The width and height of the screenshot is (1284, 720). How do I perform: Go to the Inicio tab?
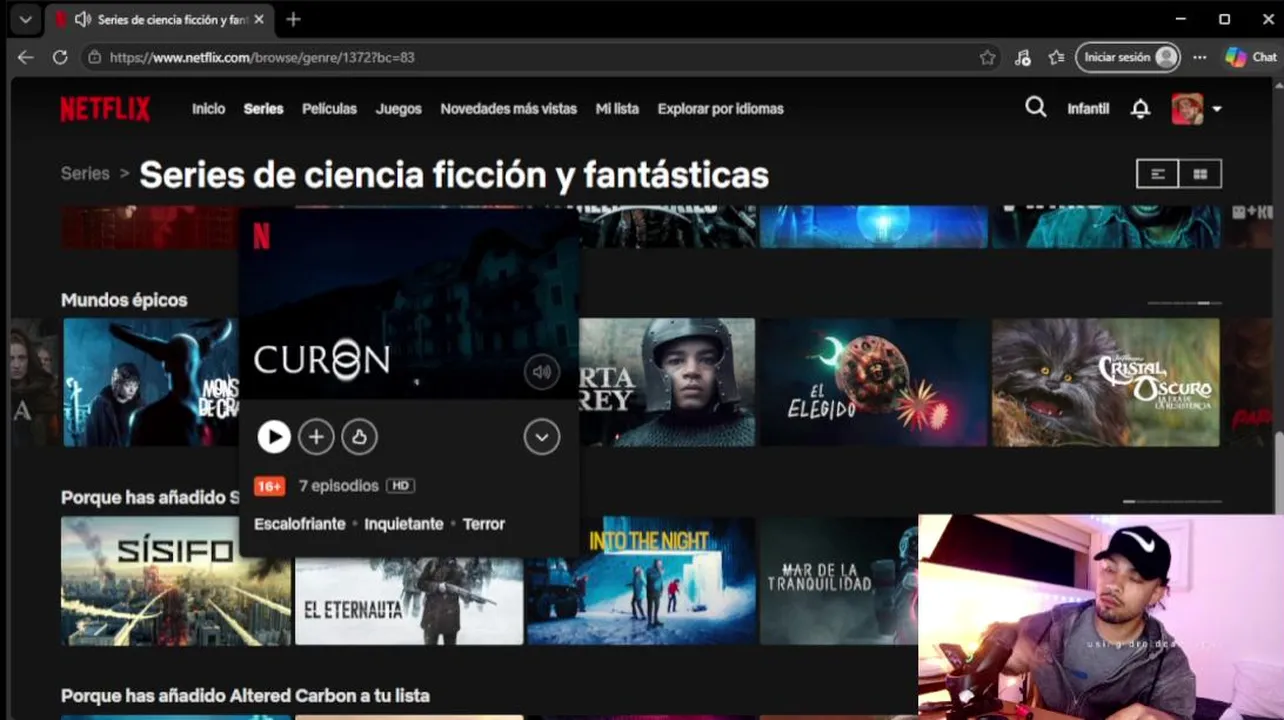pos(209,109)
